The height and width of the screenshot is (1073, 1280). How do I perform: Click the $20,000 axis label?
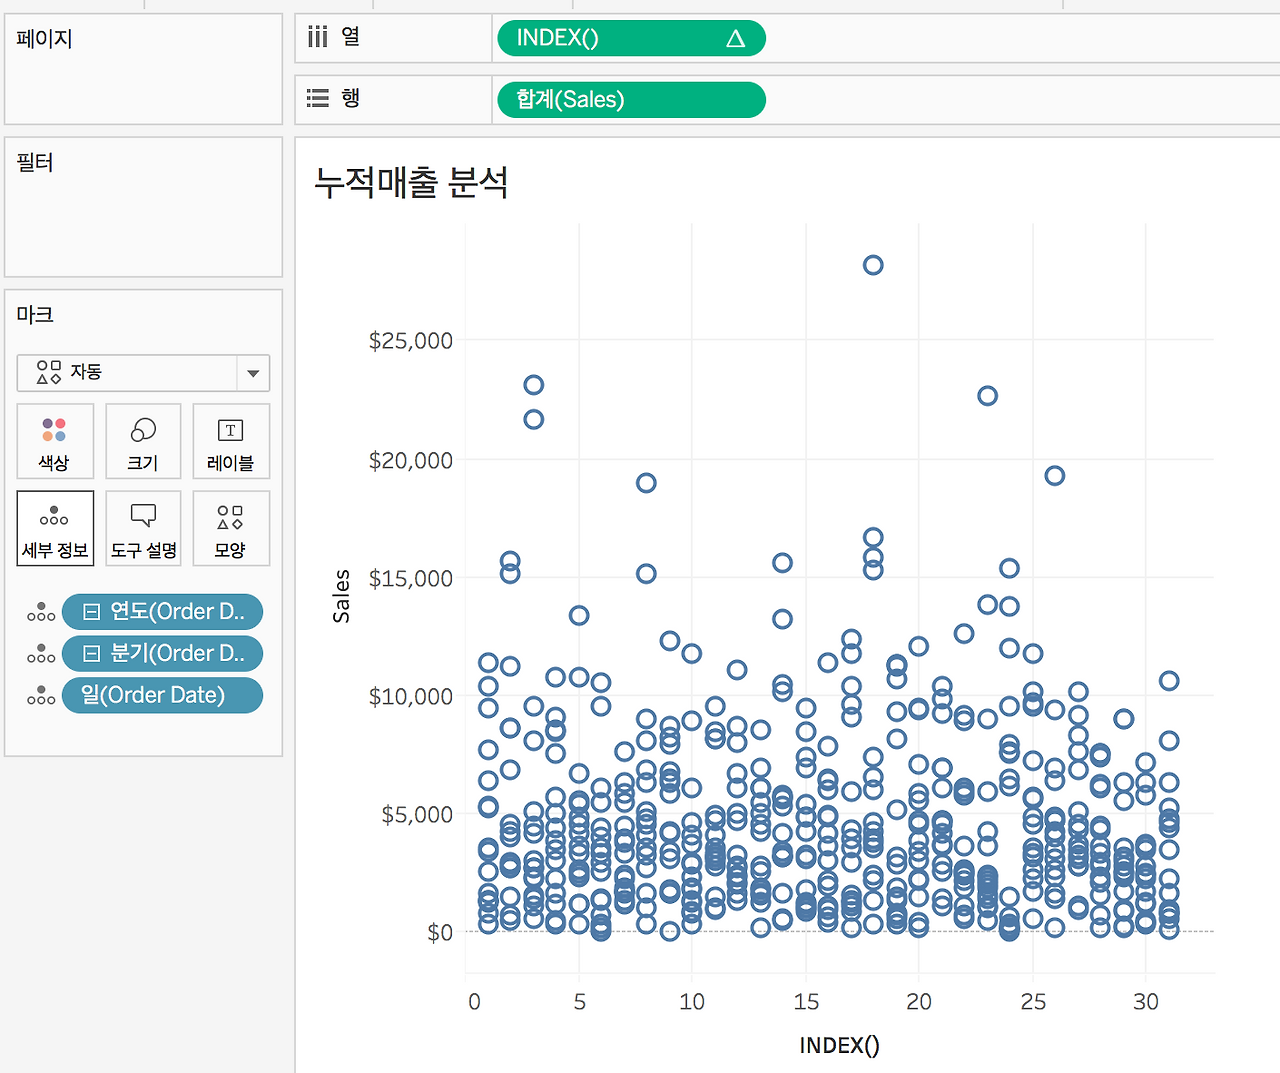click(411, 460)
